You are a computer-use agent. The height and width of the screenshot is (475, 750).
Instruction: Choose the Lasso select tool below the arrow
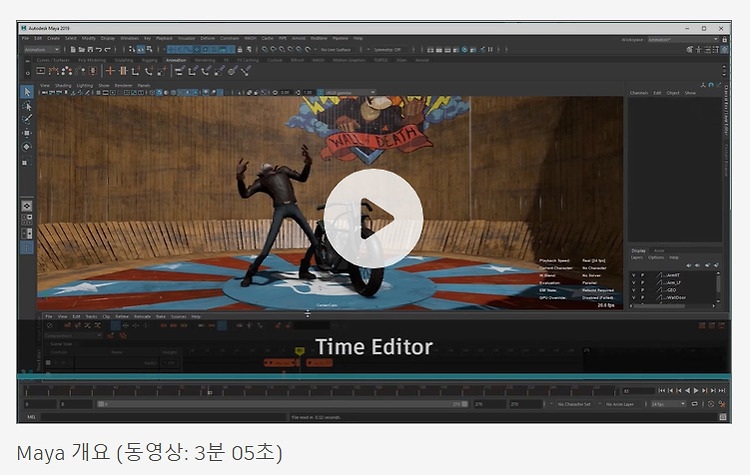click(x=27, y=106)
